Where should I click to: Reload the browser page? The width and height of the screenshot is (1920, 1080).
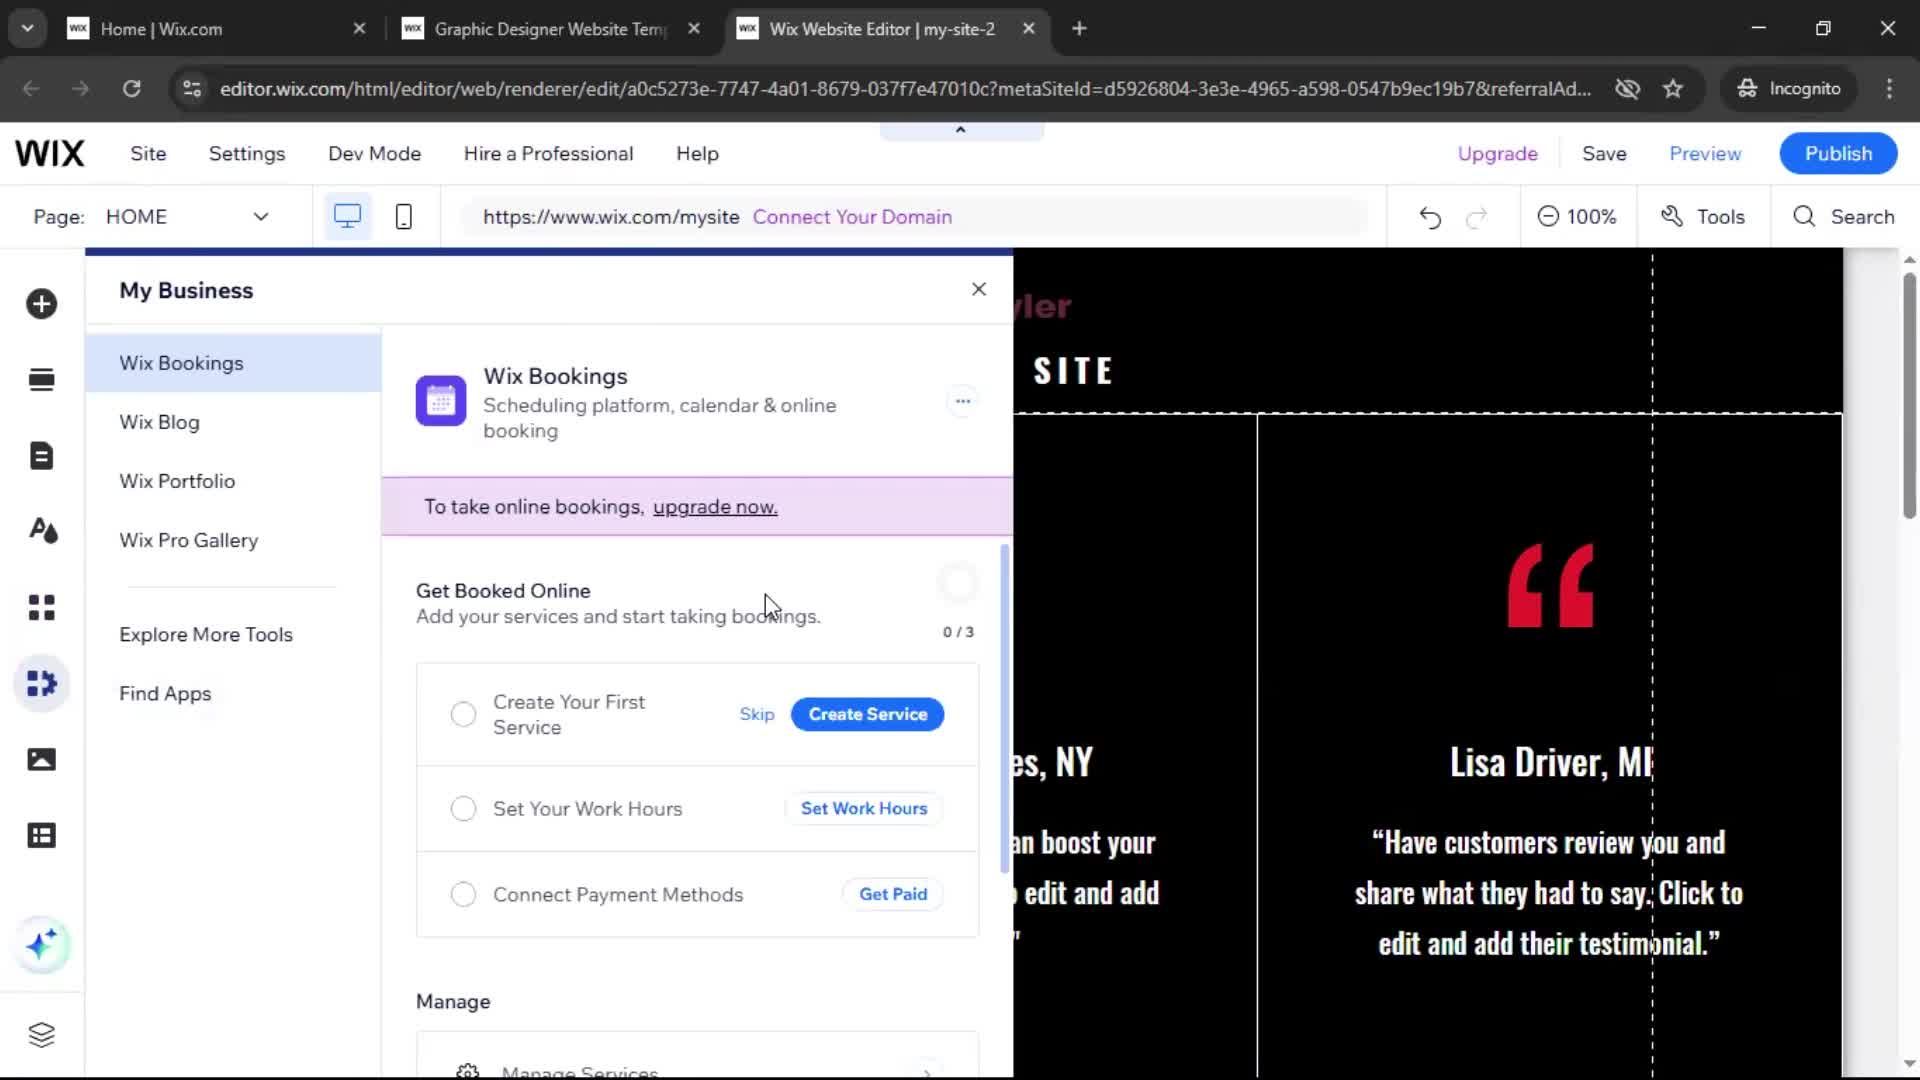[131, 88]
